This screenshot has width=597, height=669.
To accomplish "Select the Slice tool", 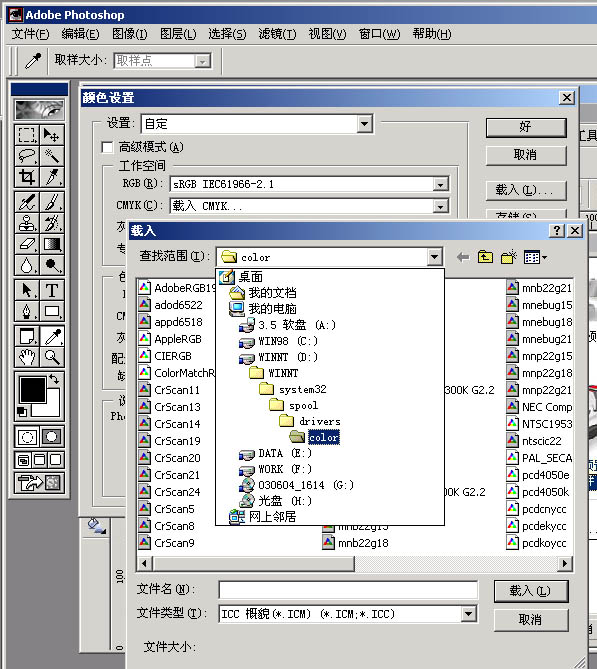I will [52, 177].
